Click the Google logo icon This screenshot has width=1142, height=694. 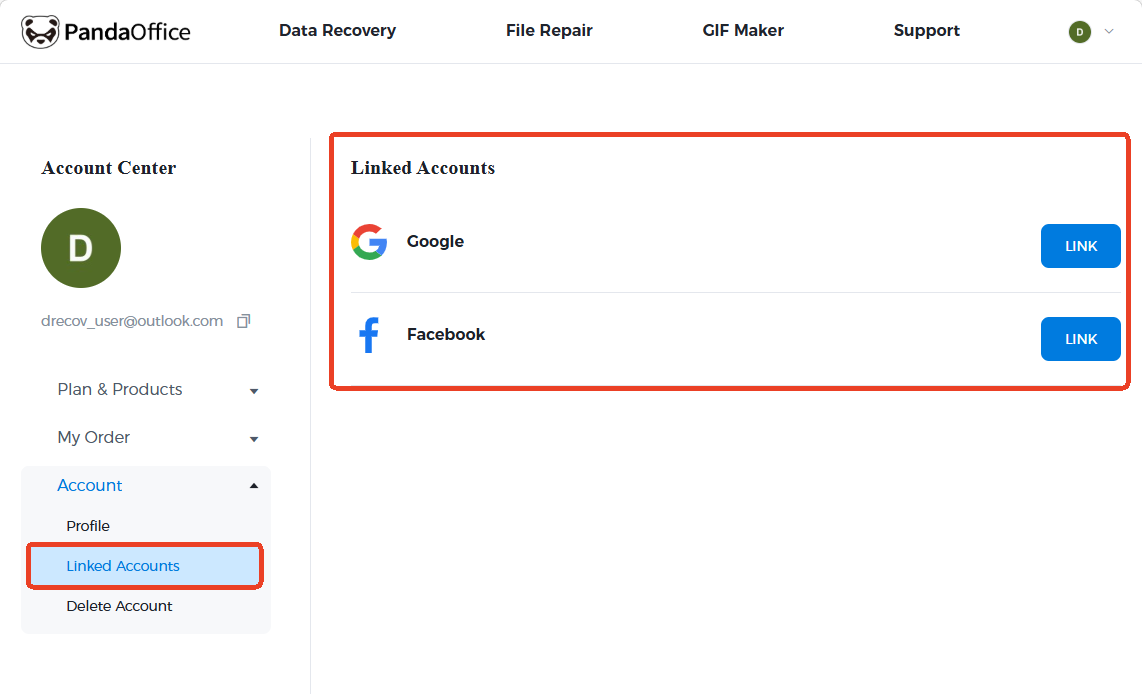coord(369,242)
